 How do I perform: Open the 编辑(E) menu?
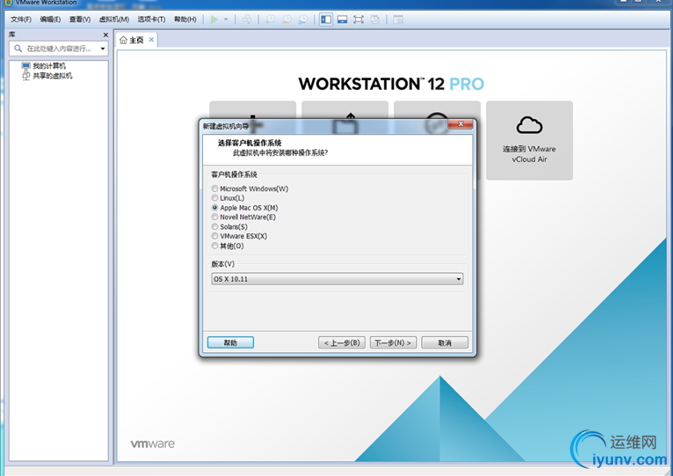[x=50, y=19]
